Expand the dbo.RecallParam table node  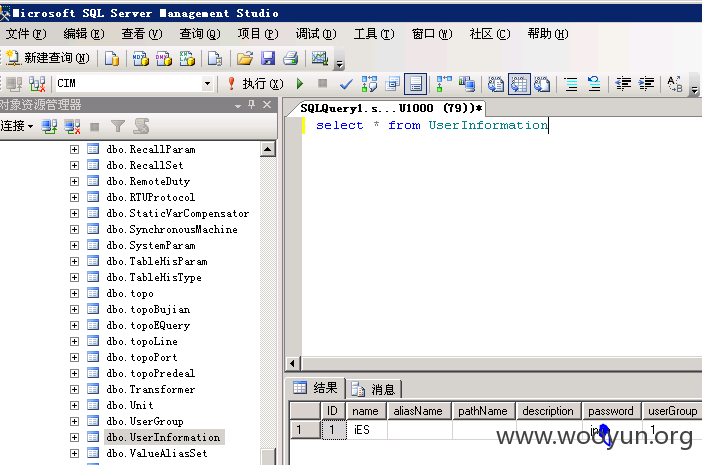click(74, 149)
